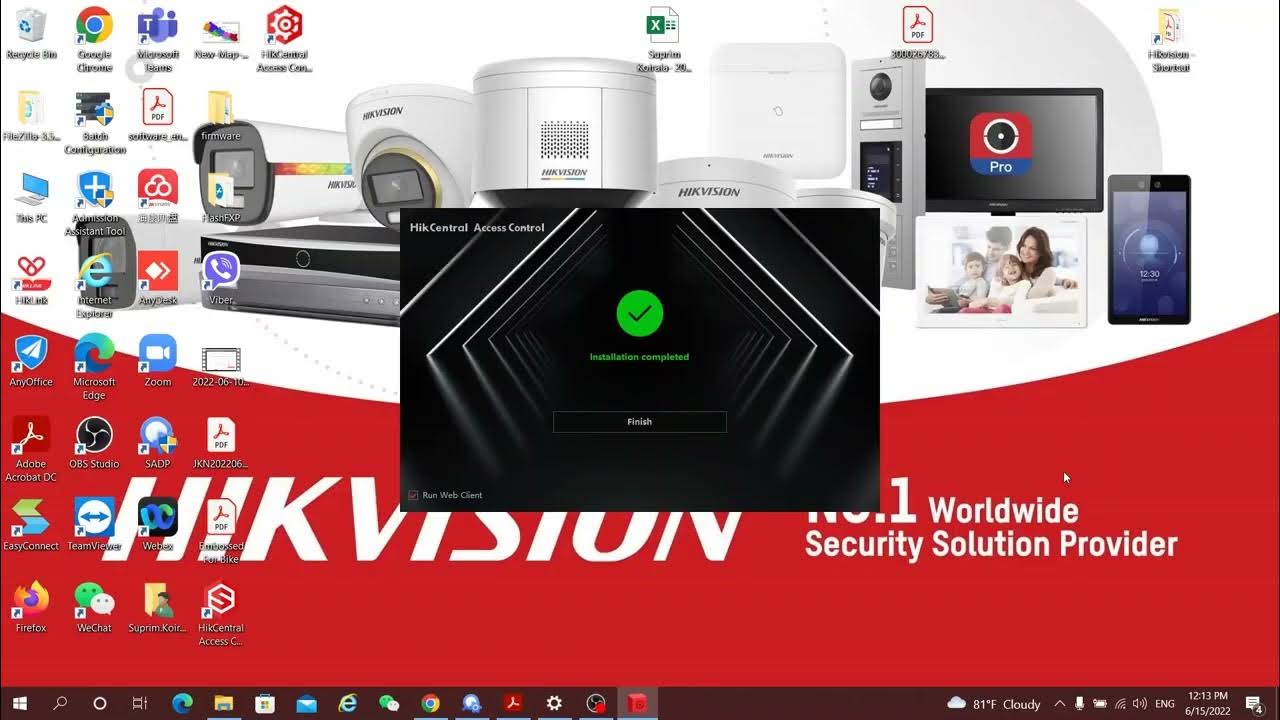Screen dimensions: 1280x720
Task: Open the red cloud disk app icon
Action: [x=157, y=197]
